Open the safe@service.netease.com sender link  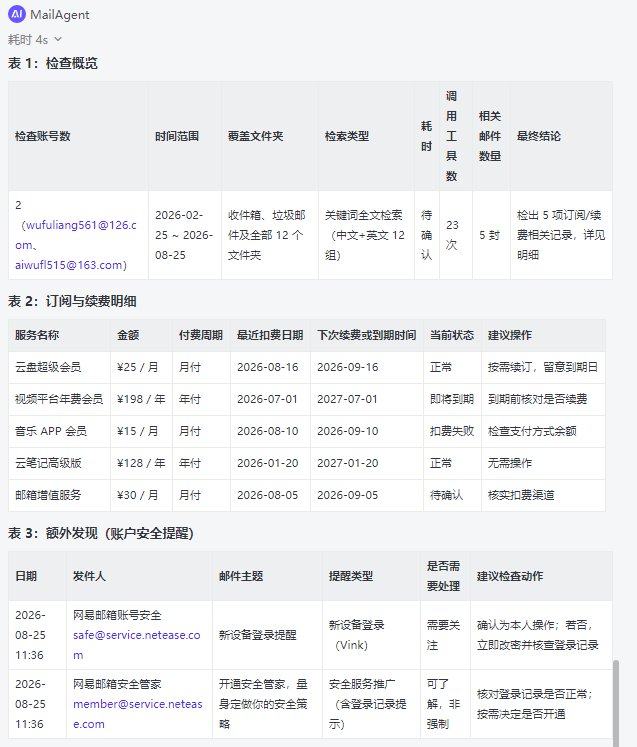click(137, 645)
